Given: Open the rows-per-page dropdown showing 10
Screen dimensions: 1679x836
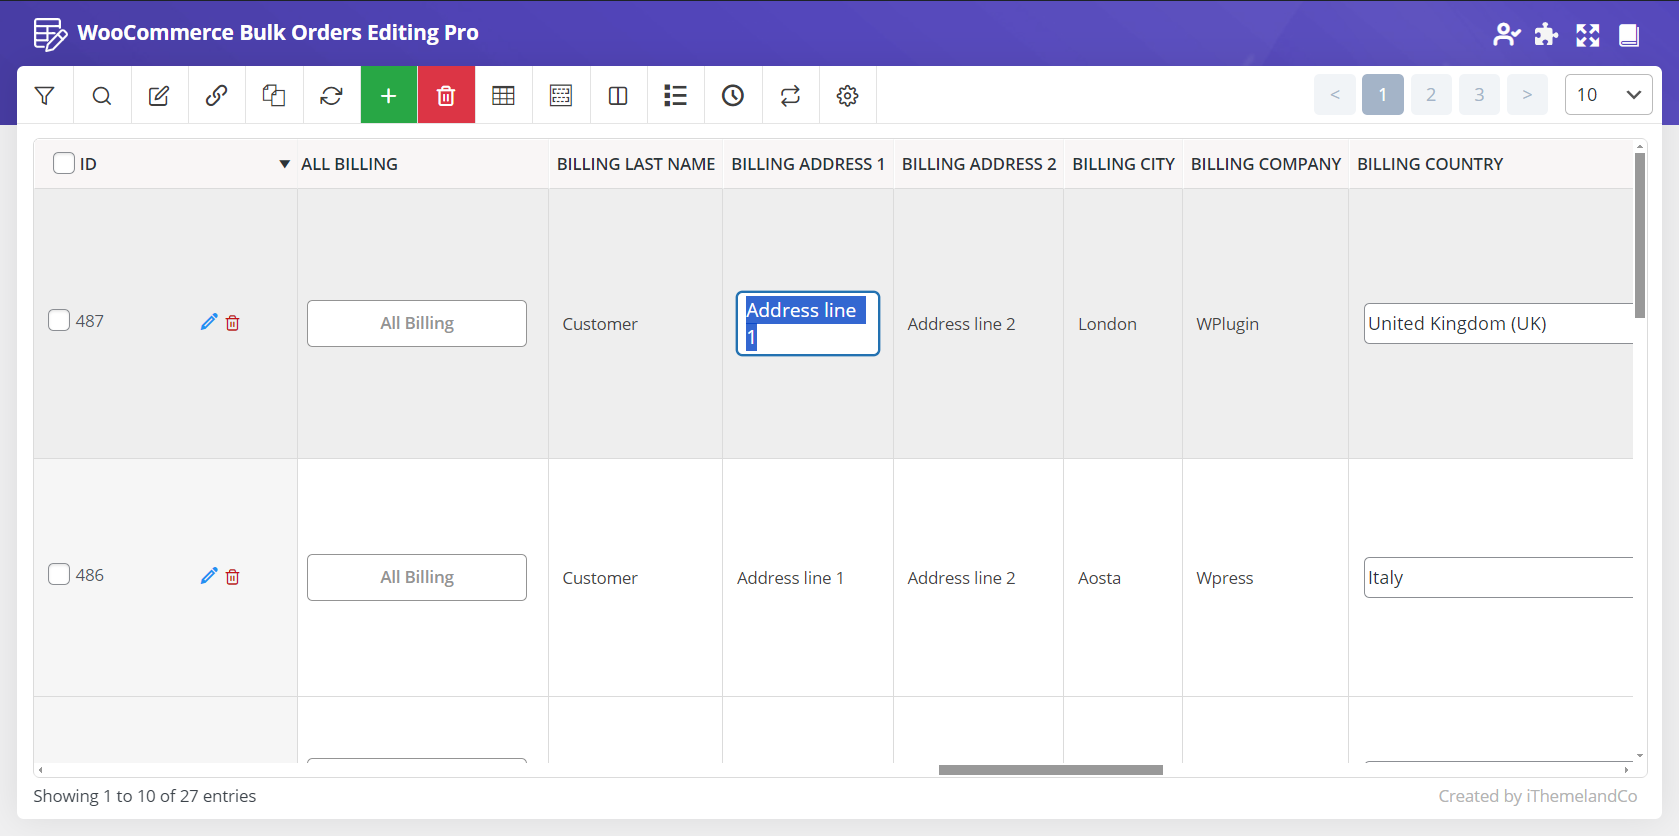Looking at the screenshot, I should click(1608, 95).
